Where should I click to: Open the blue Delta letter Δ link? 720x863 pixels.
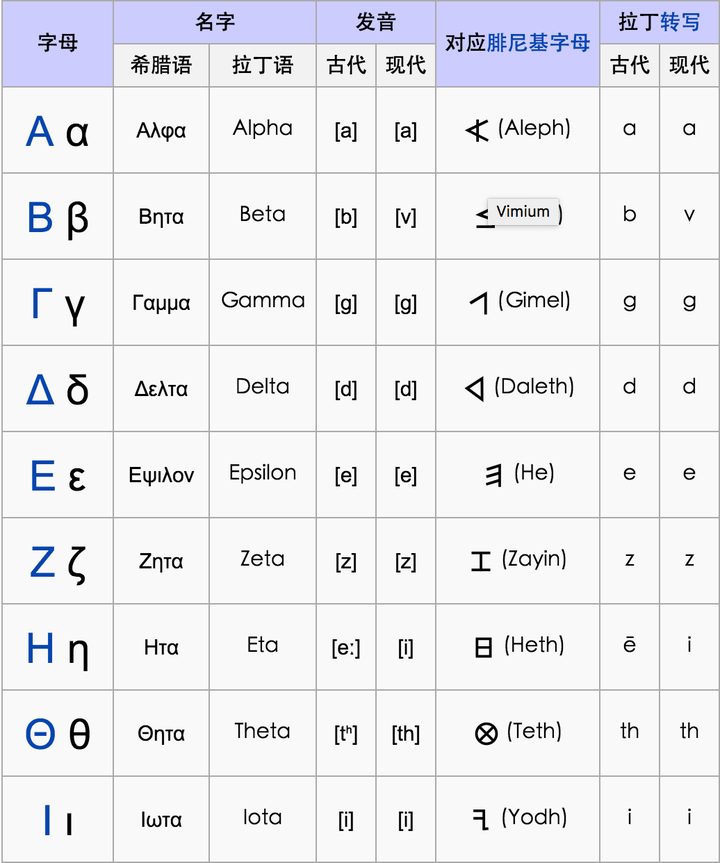coord(40,389)
